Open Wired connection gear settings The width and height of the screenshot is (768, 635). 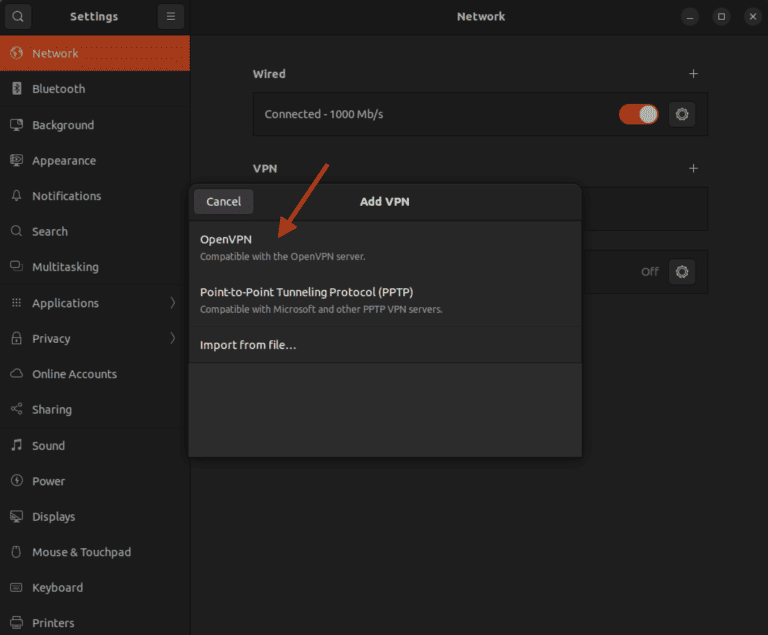point(682,114)
